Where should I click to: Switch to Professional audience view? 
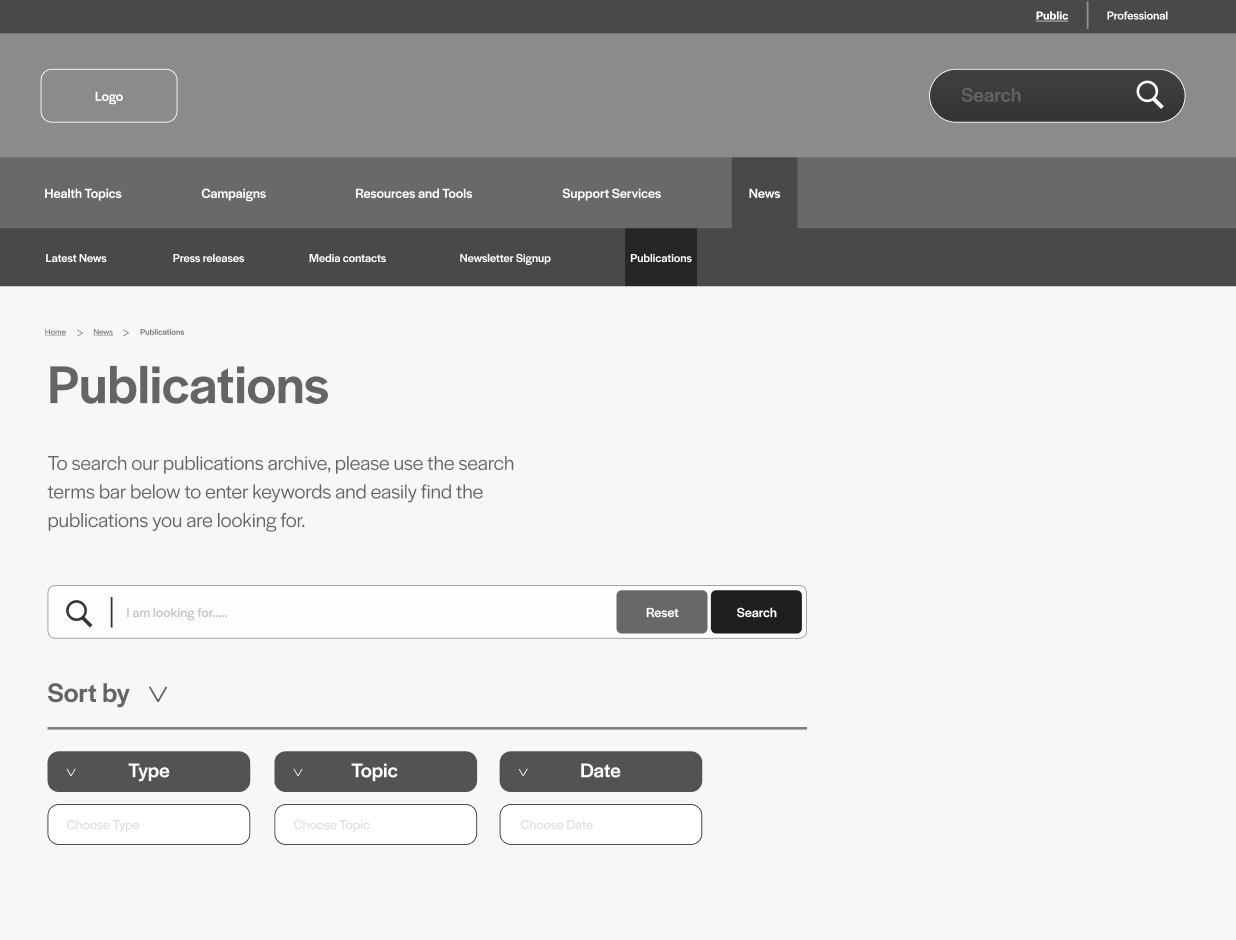1137,15
